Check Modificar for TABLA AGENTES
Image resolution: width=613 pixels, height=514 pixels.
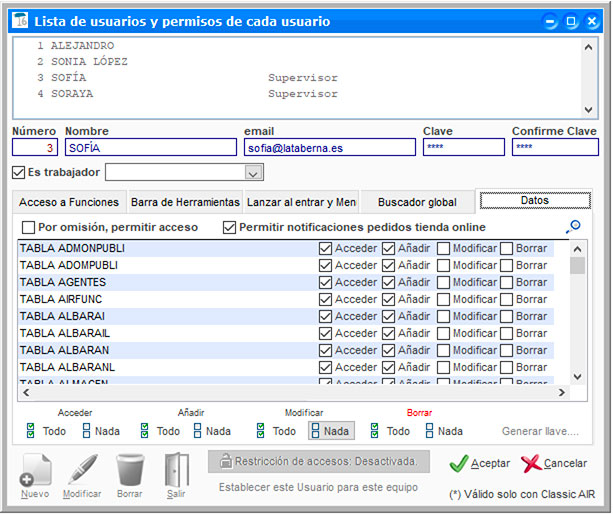[443, 282]
